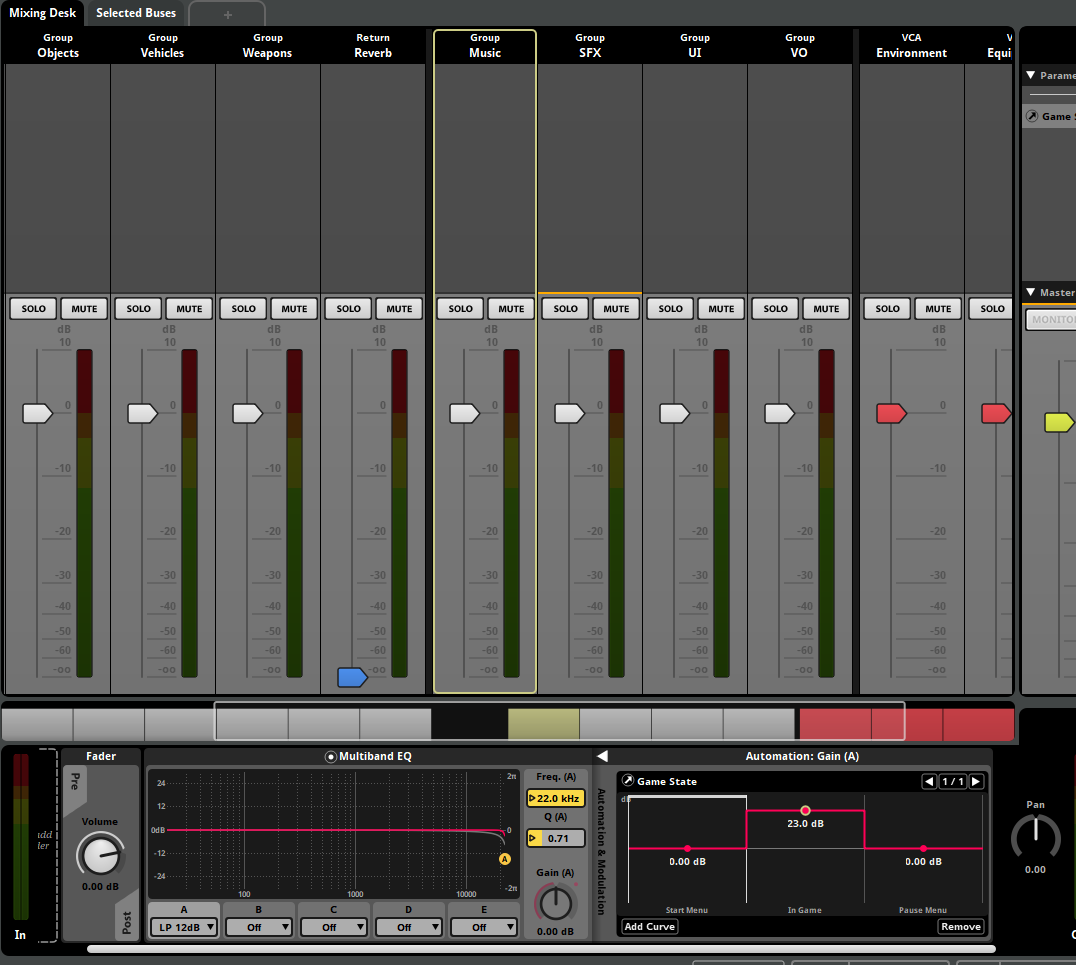Switch to the Selected Buses tab

click(136, 13)
